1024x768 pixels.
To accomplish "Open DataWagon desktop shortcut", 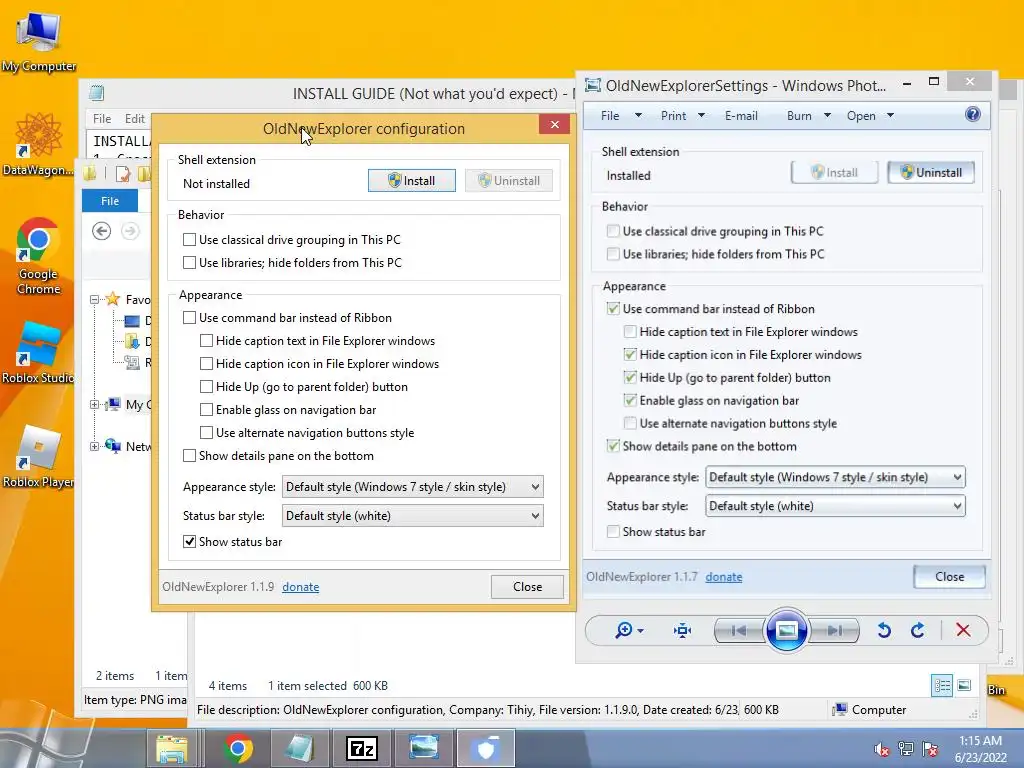I will tap(39, 144).
